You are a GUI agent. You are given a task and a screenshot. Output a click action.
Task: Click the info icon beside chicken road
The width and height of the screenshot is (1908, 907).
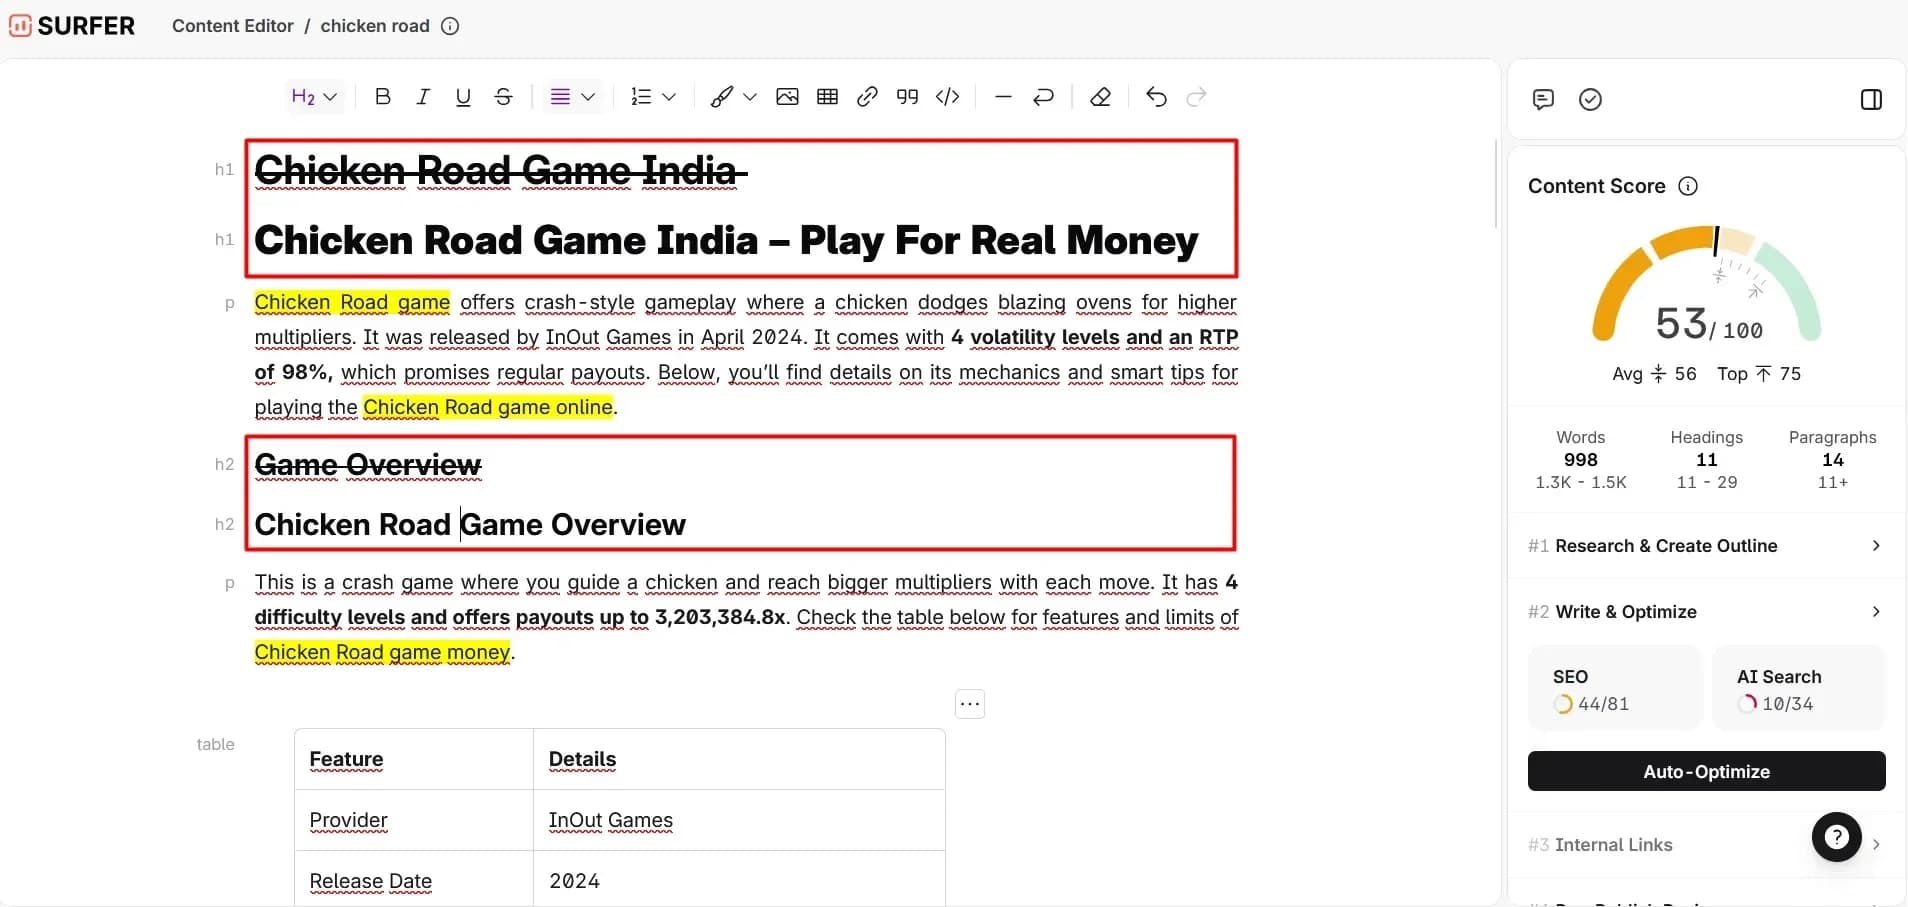(450, 26)
